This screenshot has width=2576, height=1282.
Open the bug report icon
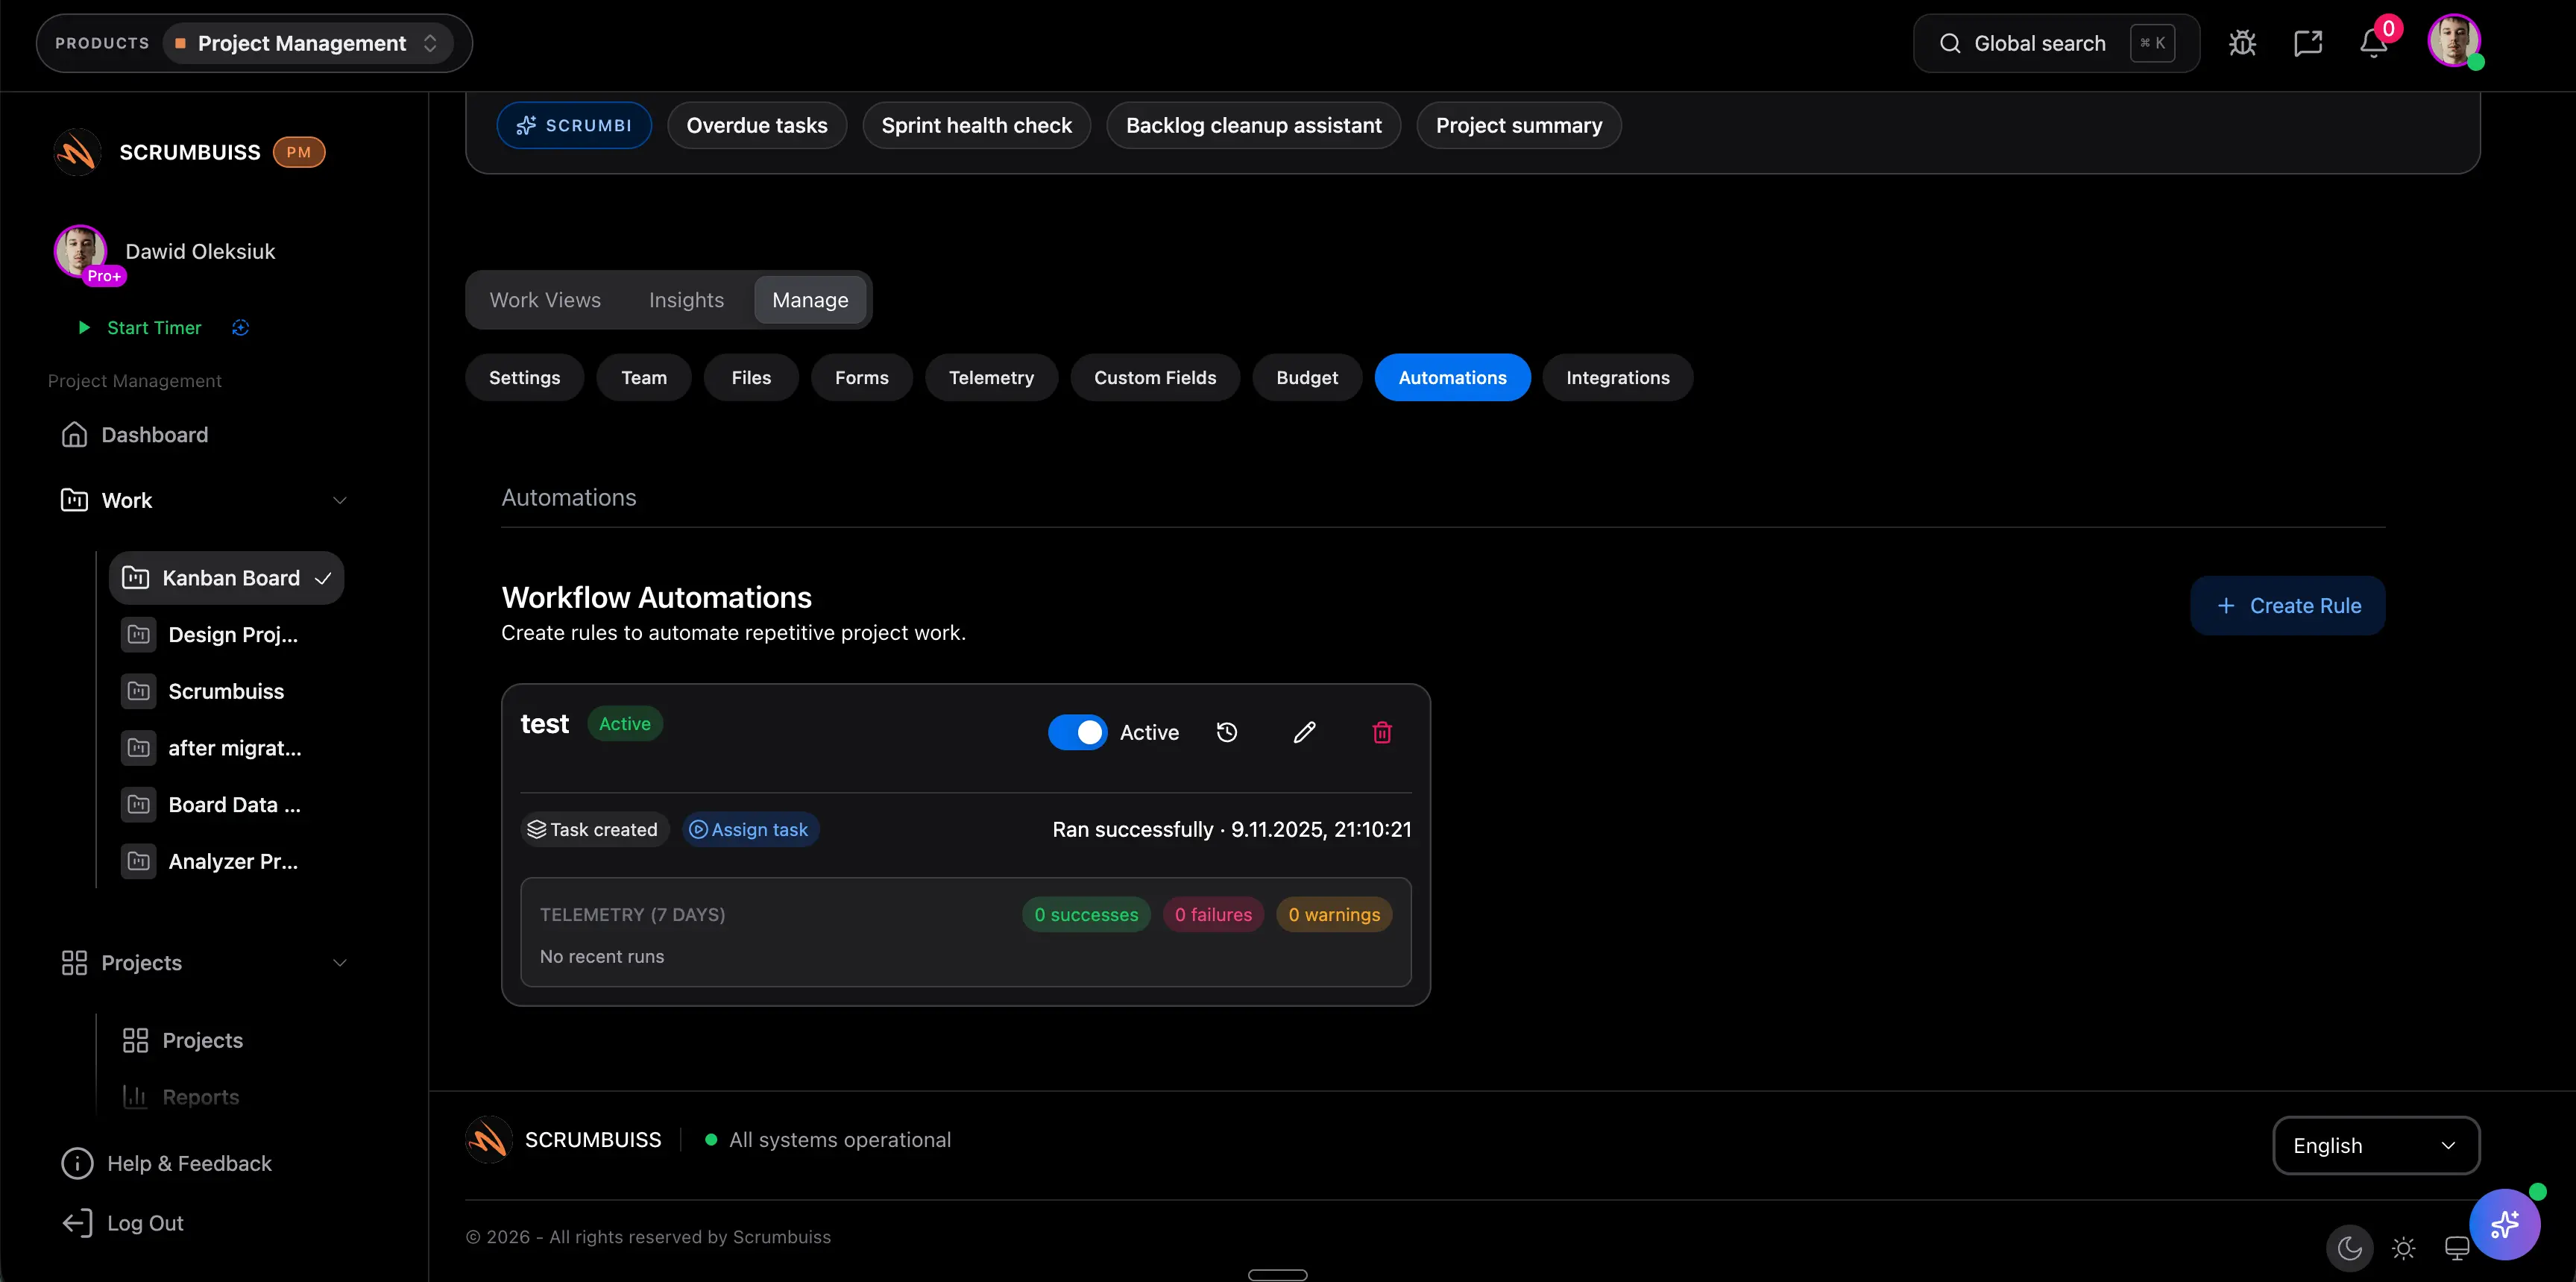coord(2242,42)
